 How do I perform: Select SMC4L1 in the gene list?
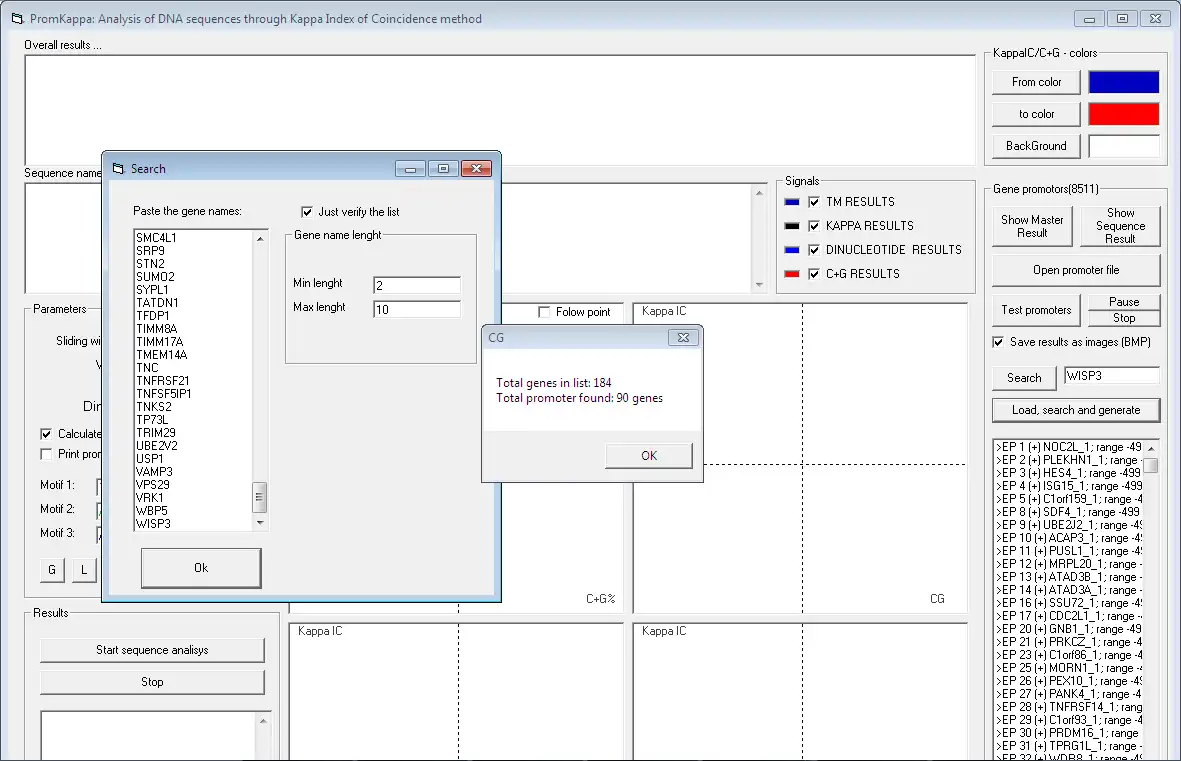[x=156, y=238]
